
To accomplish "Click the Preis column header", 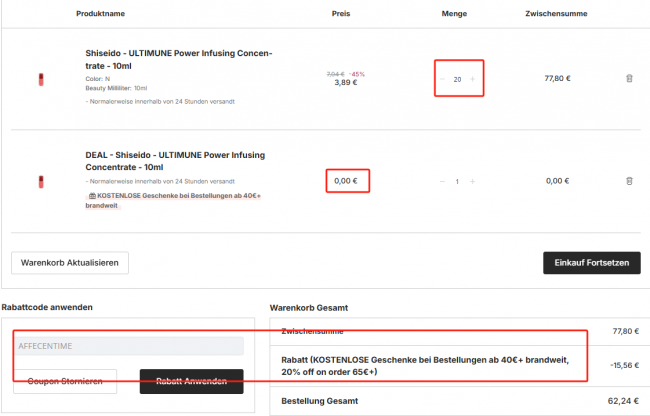I will (x=341, y=14).
